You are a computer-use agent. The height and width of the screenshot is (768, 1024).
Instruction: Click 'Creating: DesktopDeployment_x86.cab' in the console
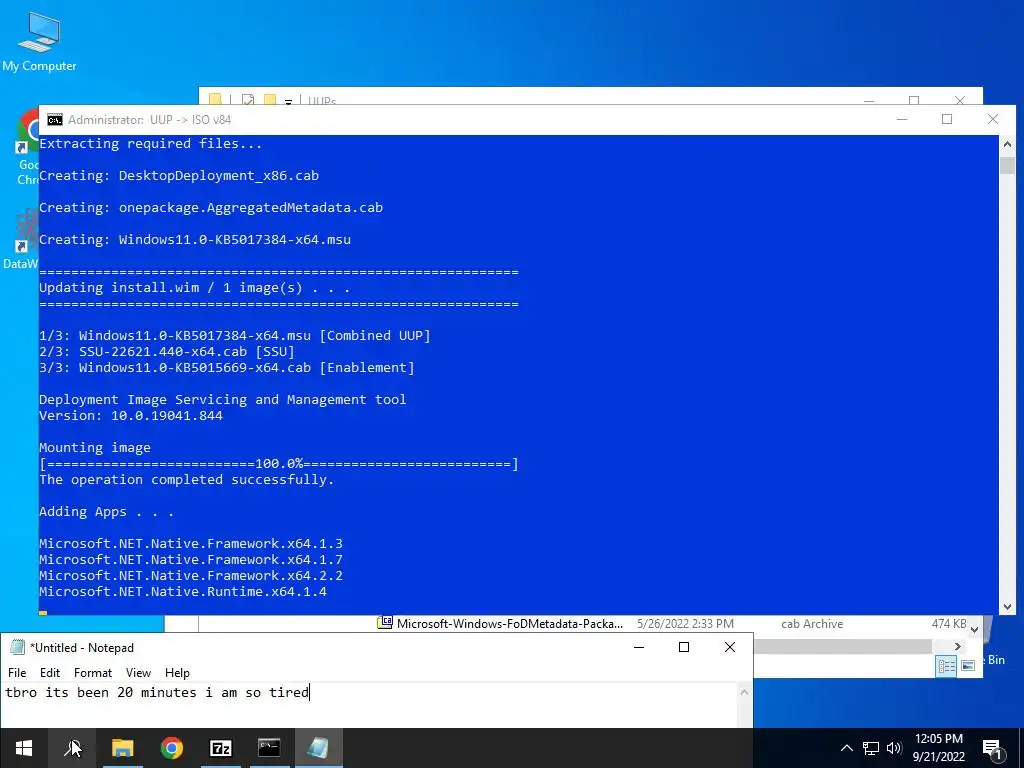[x=179, y=175]
